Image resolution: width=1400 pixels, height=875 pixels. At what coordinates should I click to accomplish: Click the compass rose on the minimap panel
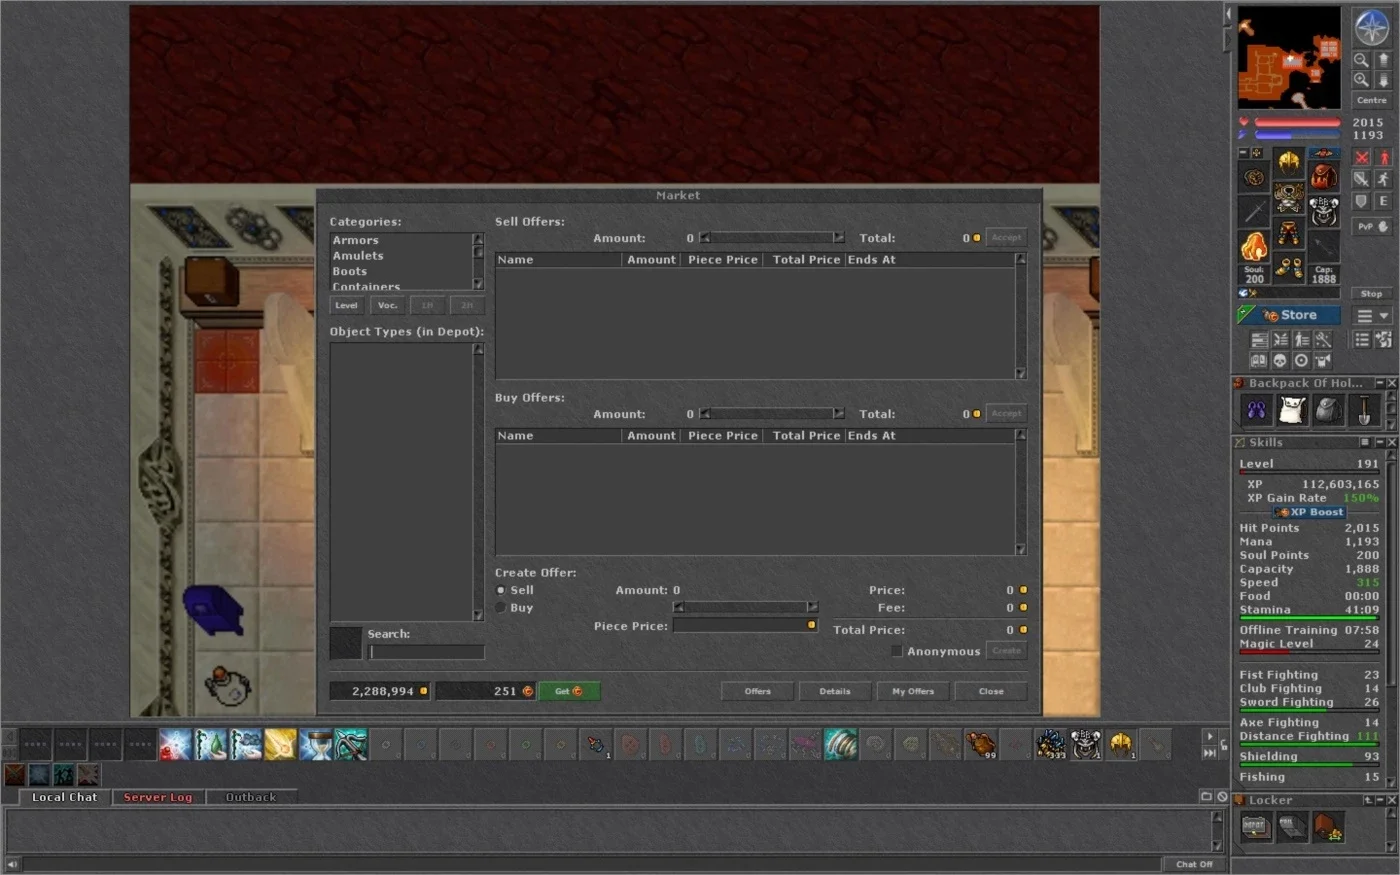[1371, 27]
